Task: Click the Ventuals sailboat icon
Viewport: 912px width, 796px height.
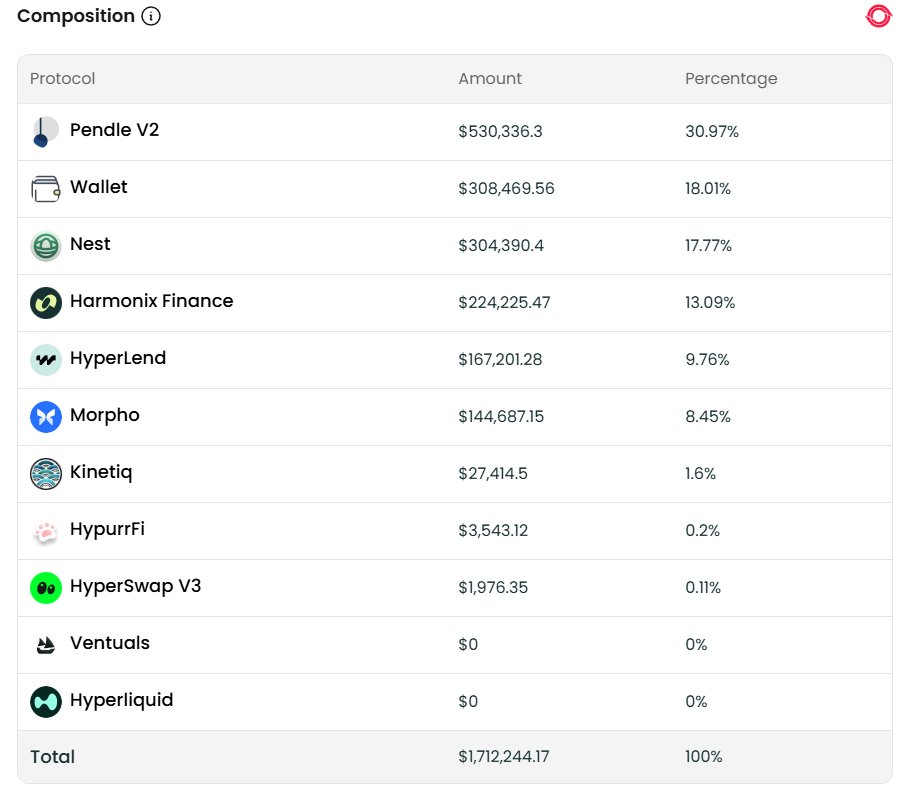Action: click(45, 645)
